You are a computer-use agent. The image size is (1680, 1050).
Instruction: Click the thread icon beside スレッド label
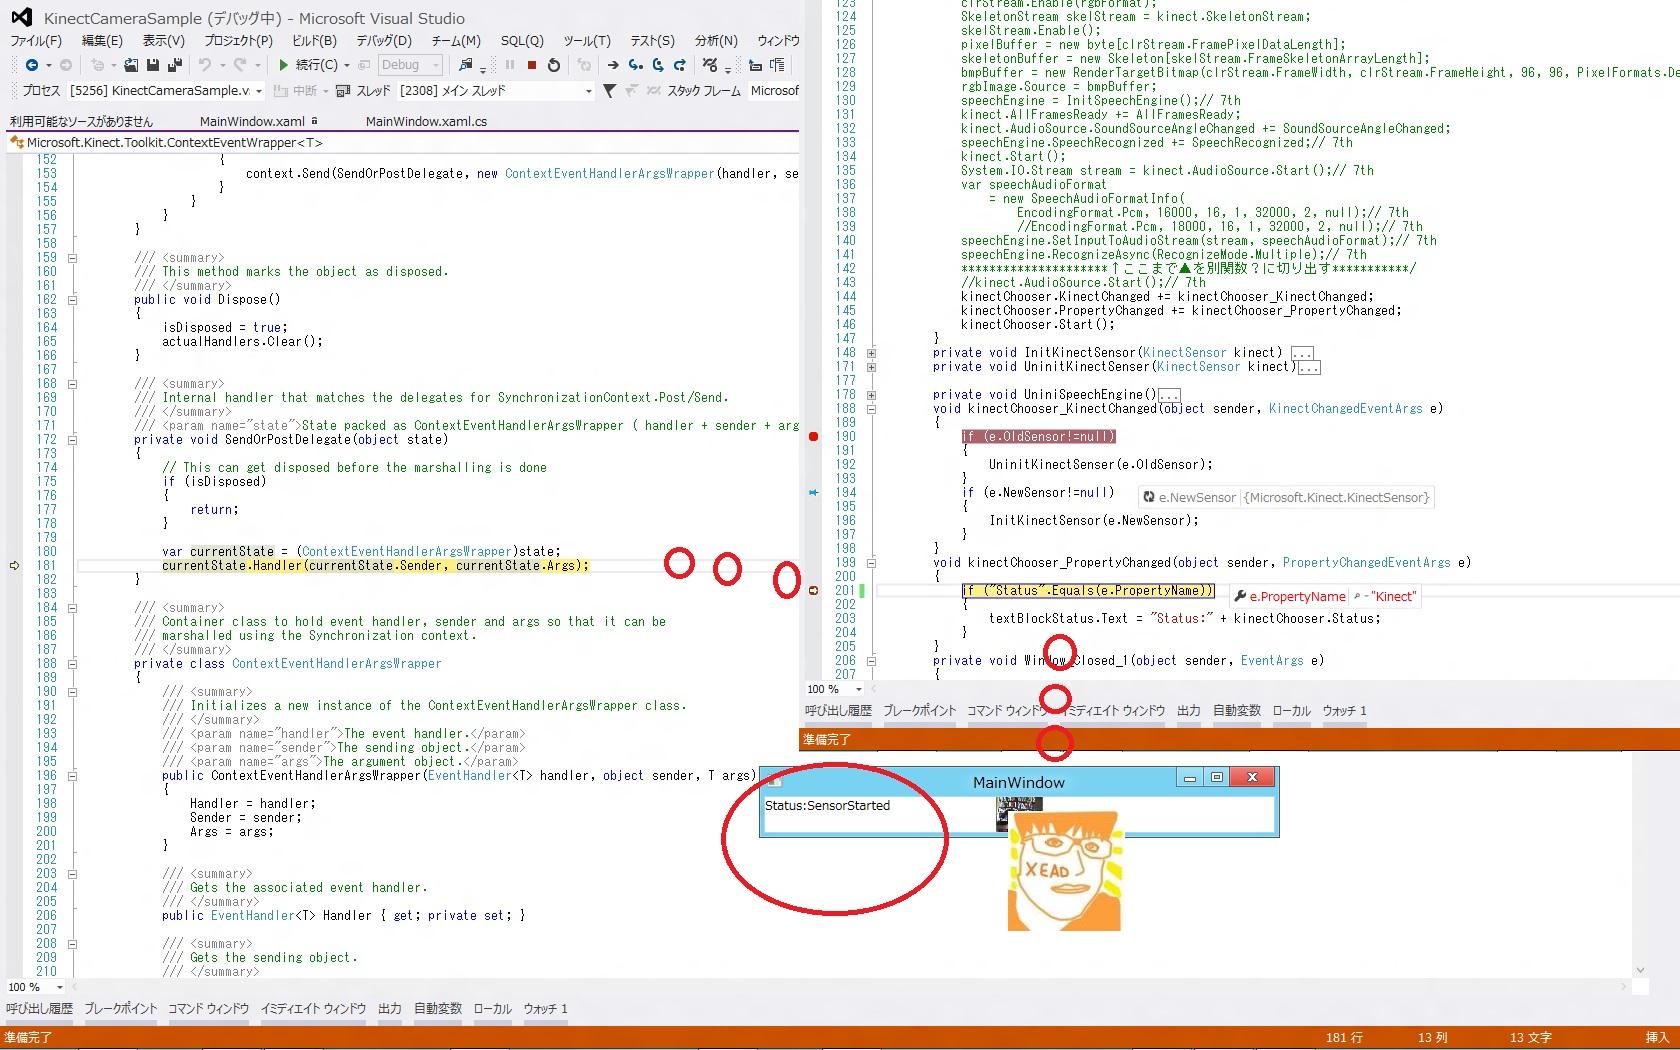[343, 91]
